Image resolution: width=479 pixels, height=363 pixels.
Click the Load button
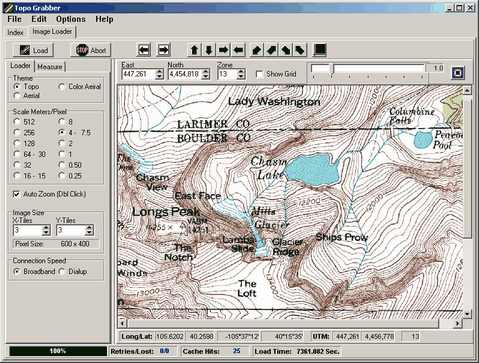click(x=33, y=50)
